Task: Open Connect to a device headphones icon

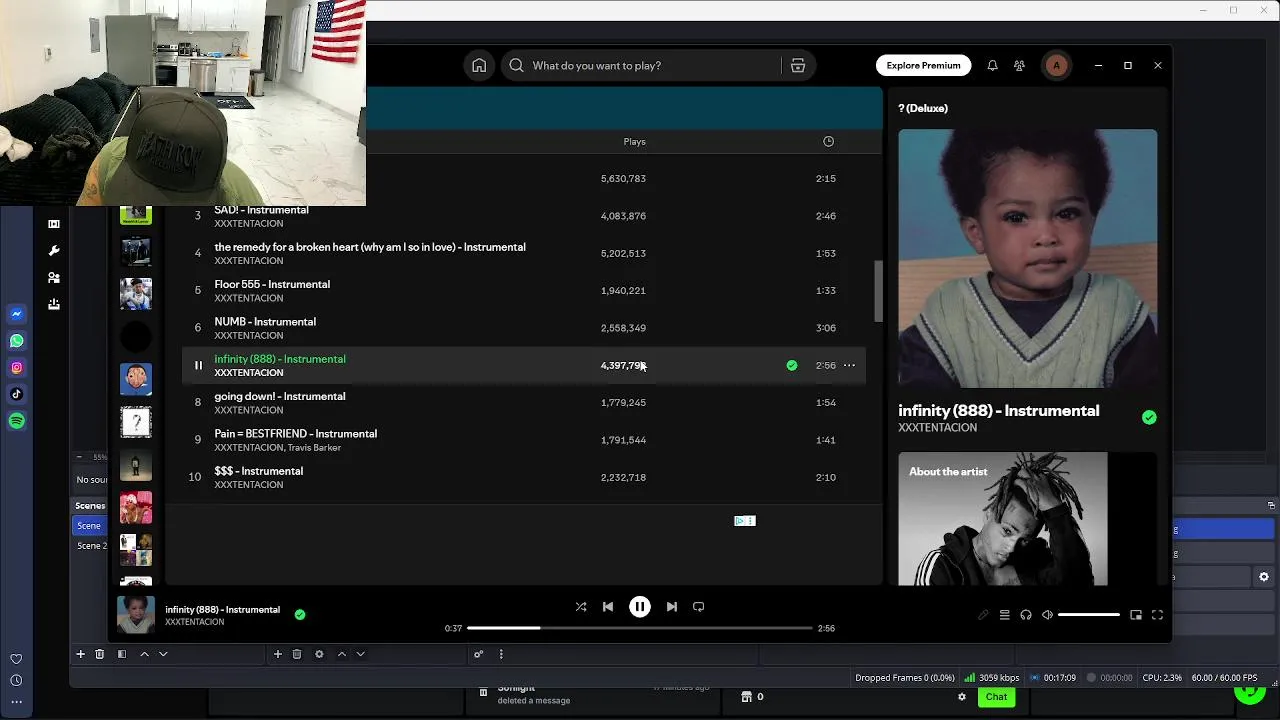Action: click(x=1026, y=615)
